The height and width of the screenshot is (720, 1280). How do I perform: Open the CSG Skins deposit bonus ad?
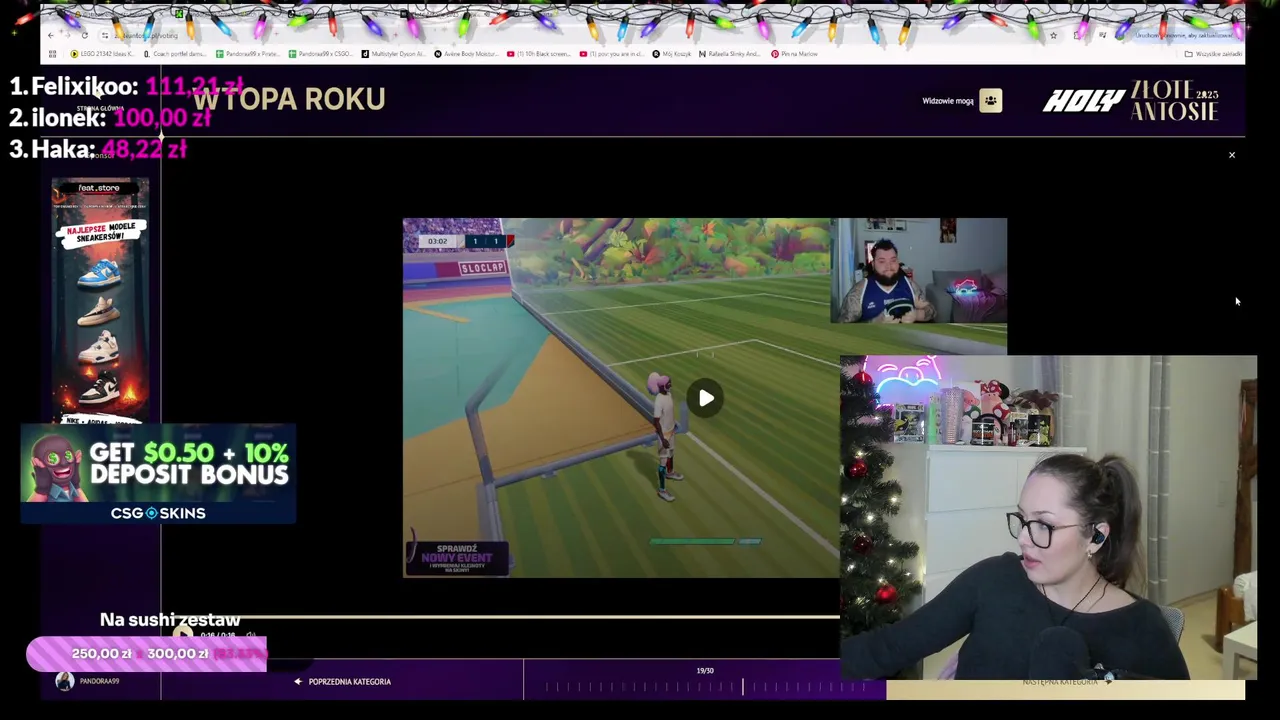pyautogui.click(x=158, y=474)
